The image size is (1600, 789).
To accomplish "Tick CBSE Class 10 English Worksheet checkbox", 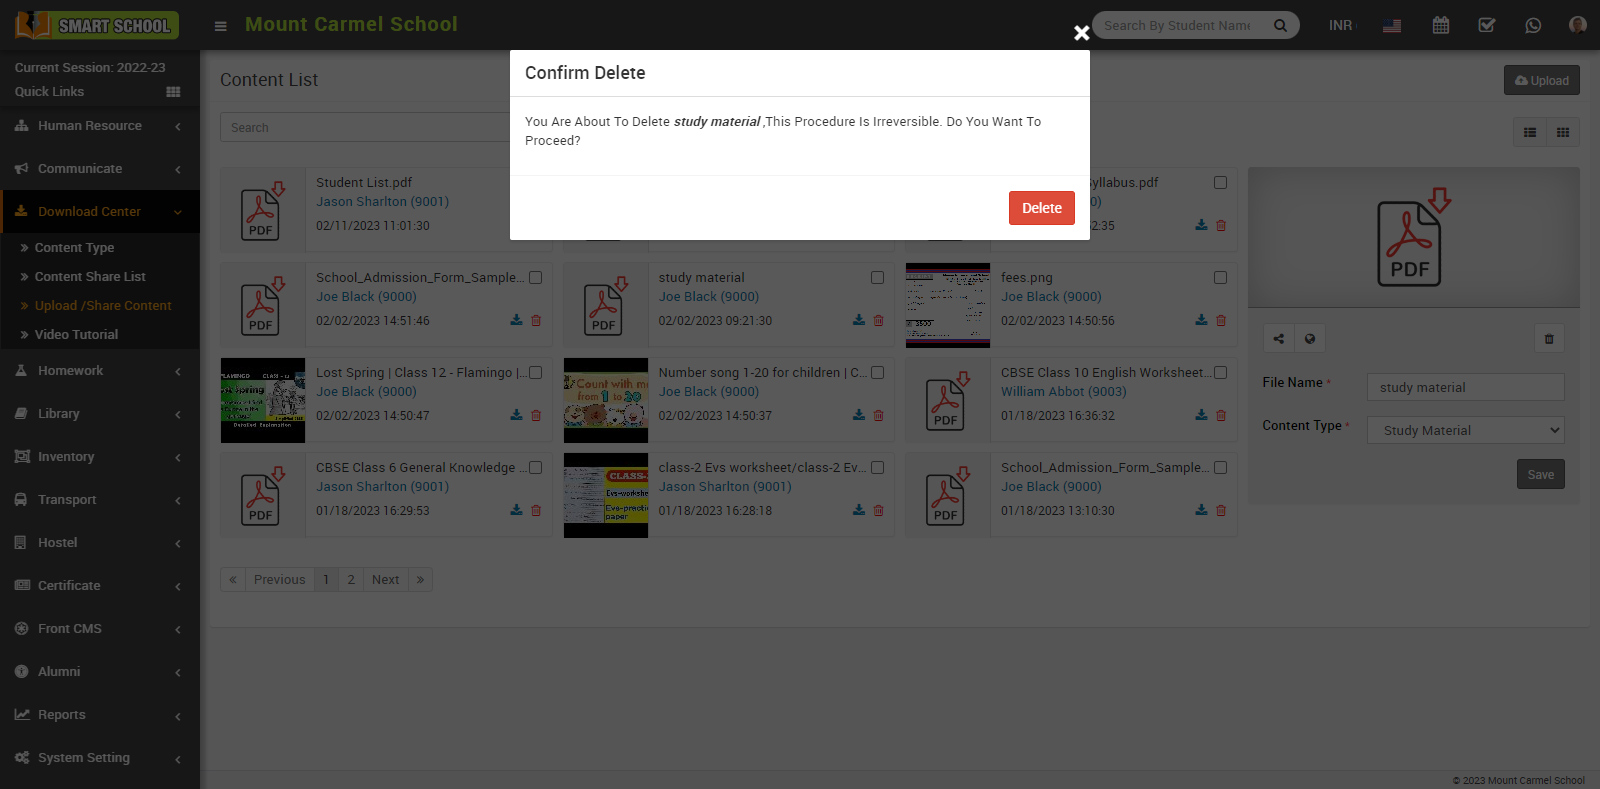I will [x=1220, y=373].
